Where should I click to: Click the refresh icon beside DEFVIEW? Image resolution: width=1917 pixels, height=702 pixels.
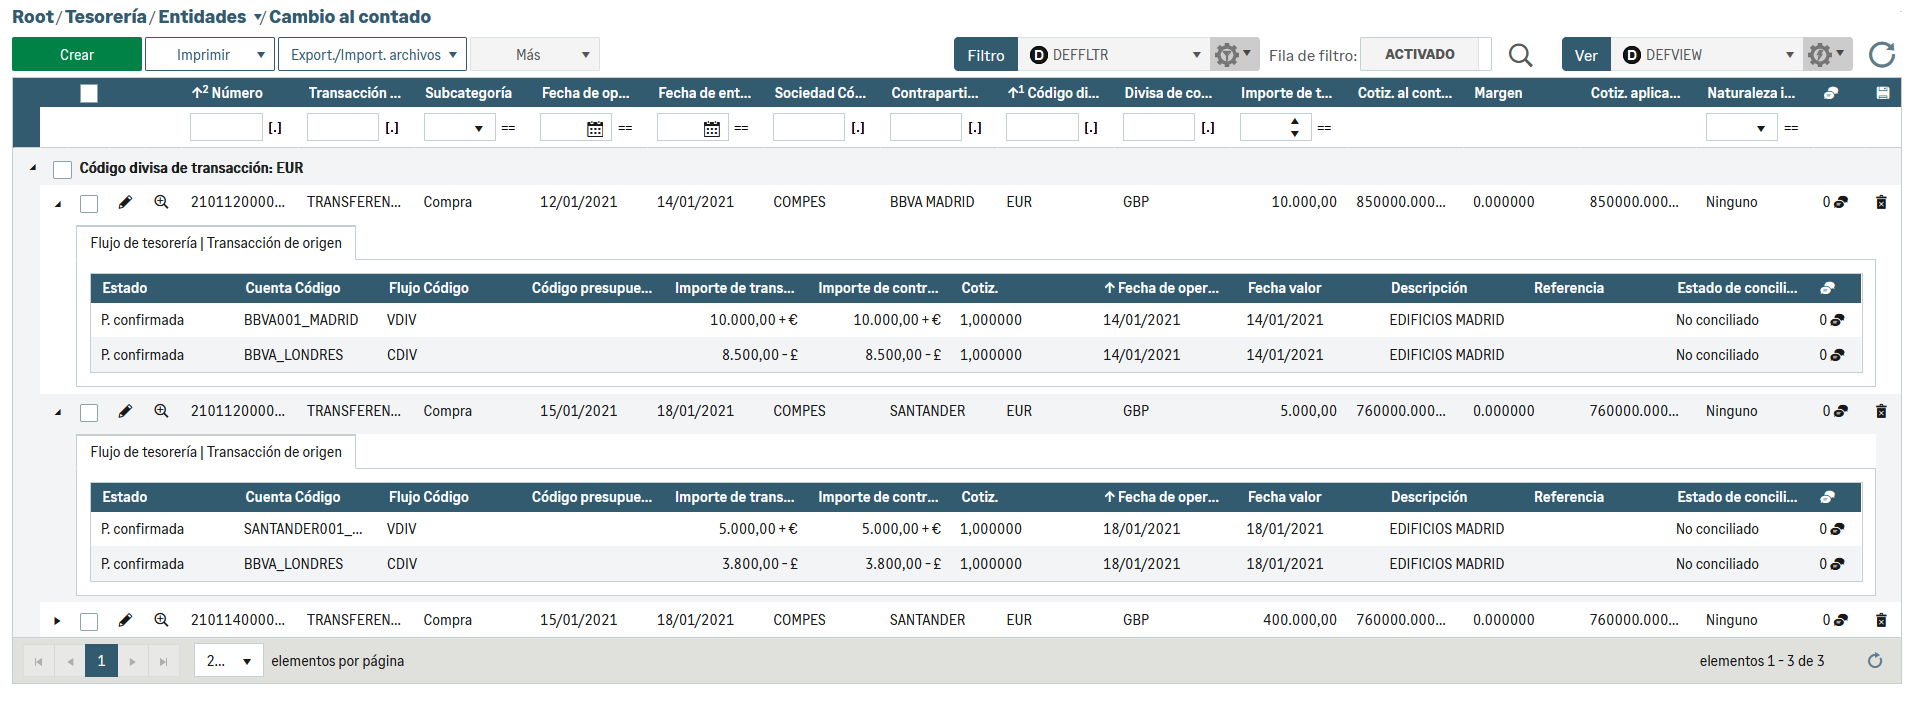1881,55
